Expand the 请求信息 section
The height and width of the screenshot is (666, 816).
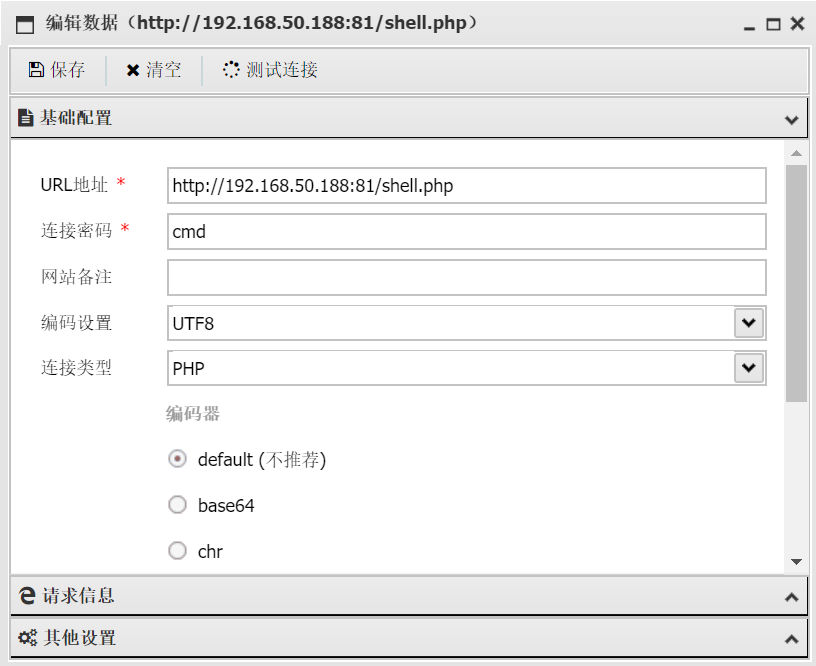pos(792,597)
